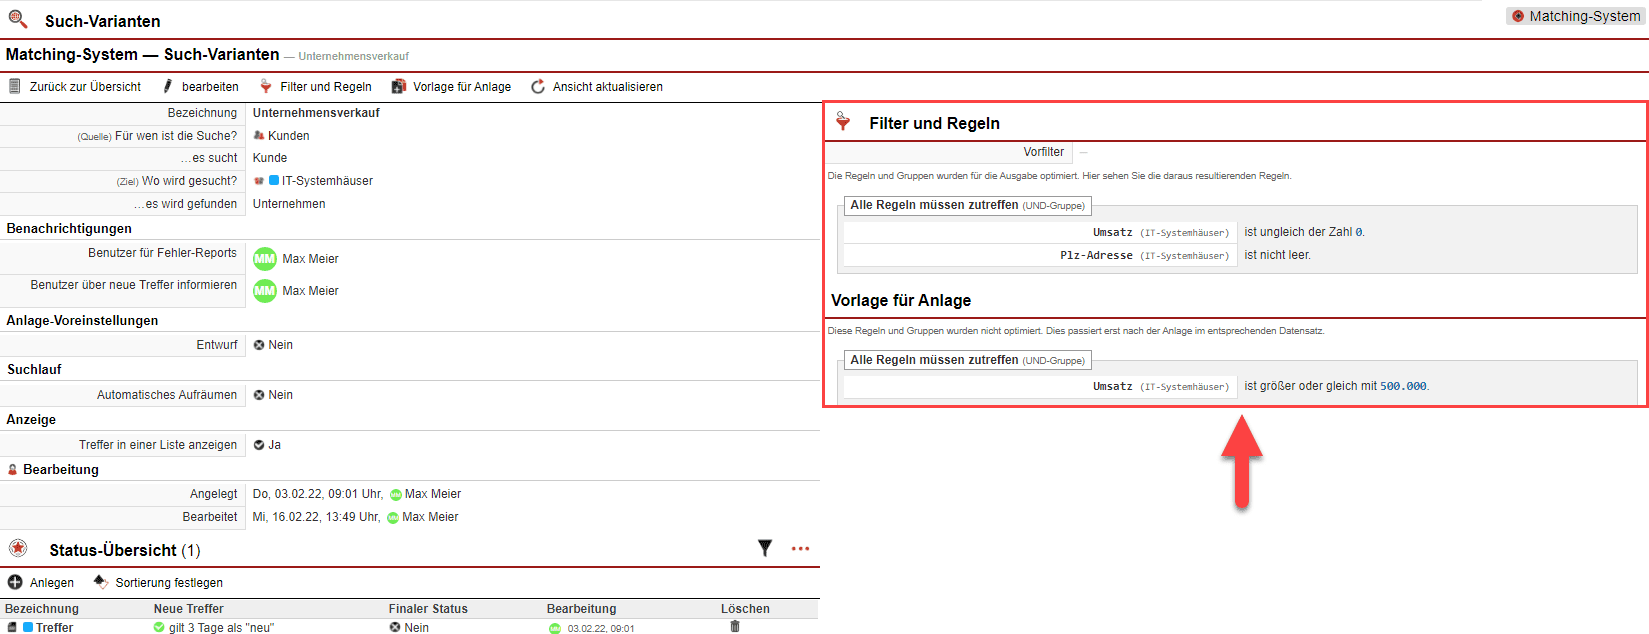Open the Matching-System button top right
This screenshot has height=634, width=1649.
coord(1575,16)
